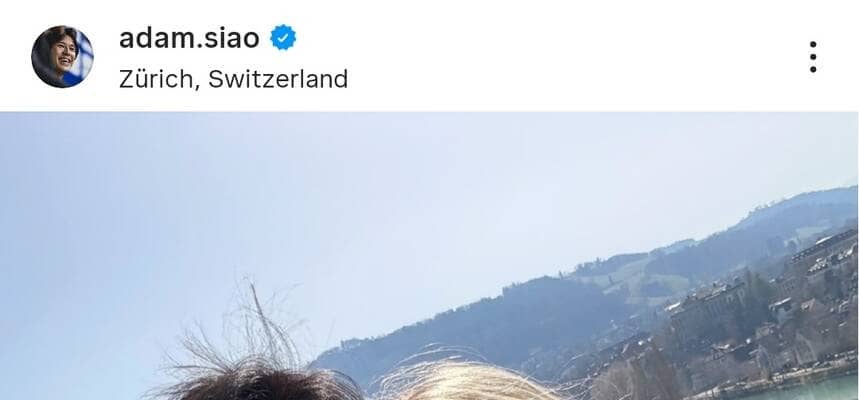Open the three-dot more options menu
Image resolution: width=859 pixels, height=400 pixels.
pyautogui.click(x=813, y=56)
